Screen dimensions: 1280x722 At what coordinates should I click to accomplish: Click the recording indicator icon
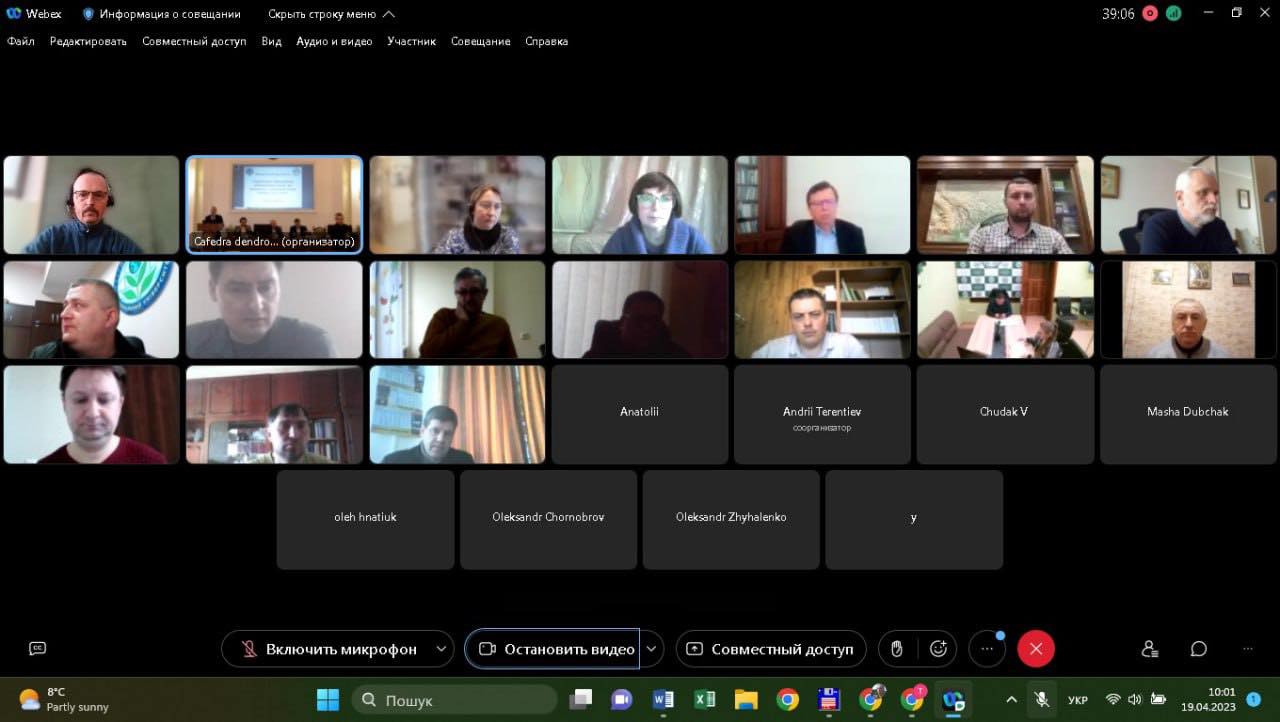pyautogui.click(x=1150, y=13)
